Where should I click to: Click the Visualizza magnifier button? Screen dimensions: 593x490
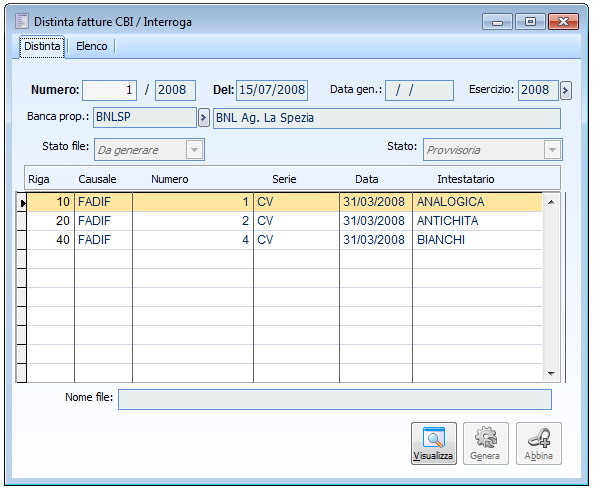tap(433, 443)
